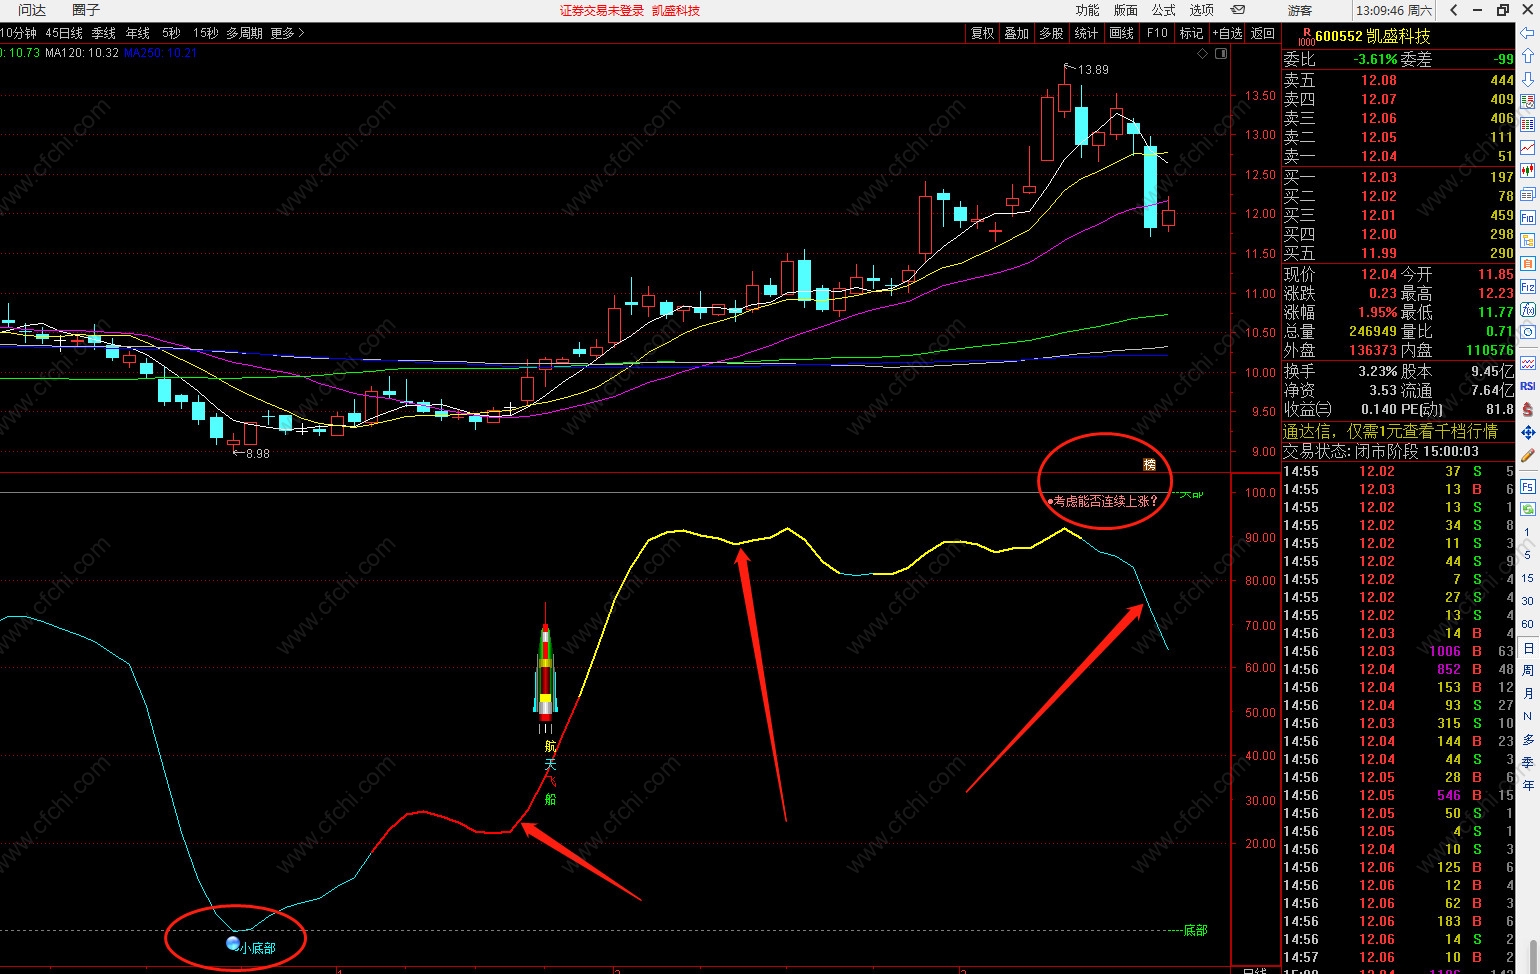This screenshot has width=1540, height=974.
Task: Click the down arrow icon in right sidebar
Action: tap(1527, 79)
